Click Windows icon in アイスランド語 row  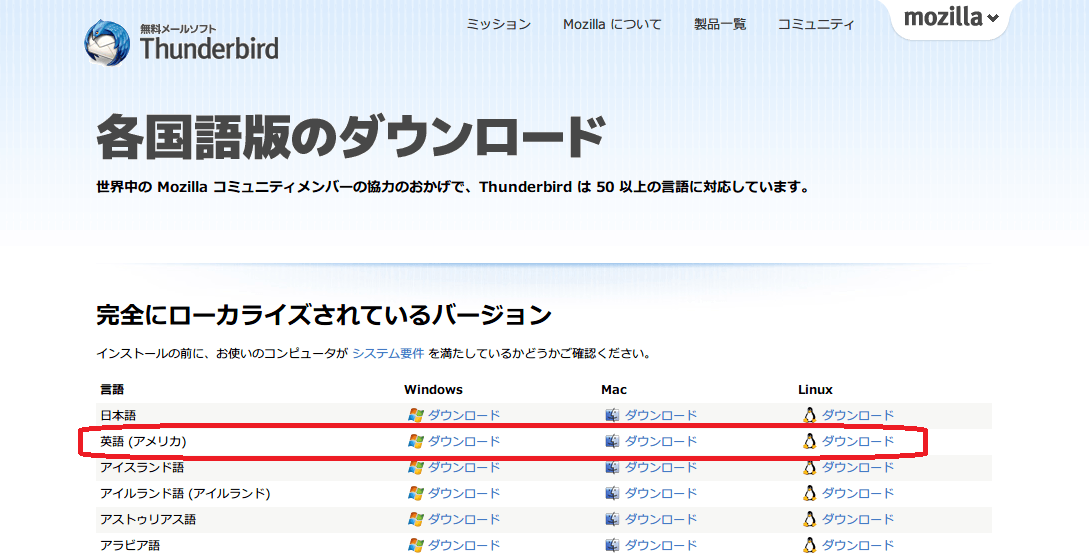click(x=415, y=467)
